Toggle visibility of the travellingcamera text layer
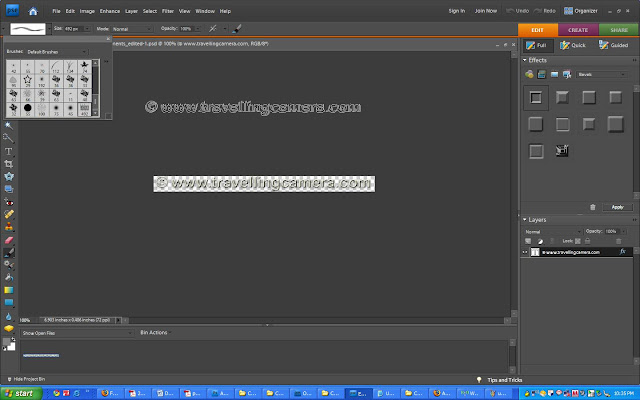 [525, 252]
